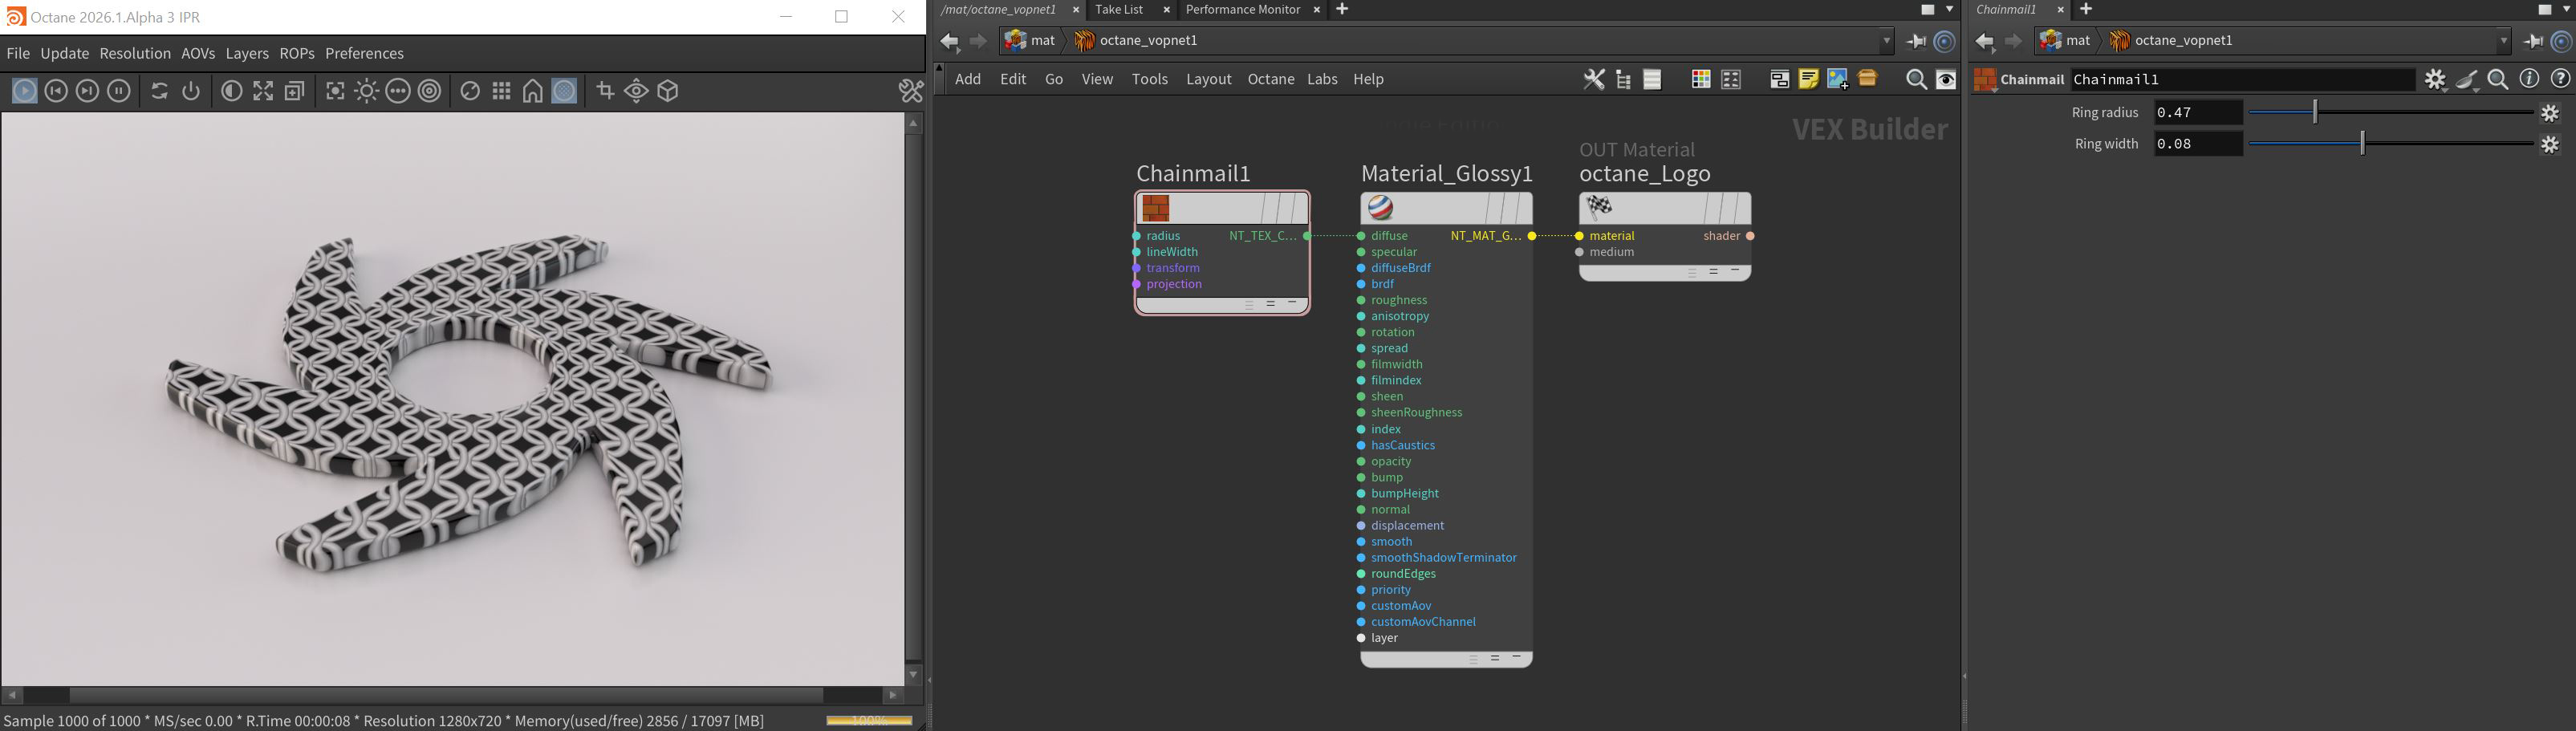Toggle the eye display options in network editor

(1946, 80)
